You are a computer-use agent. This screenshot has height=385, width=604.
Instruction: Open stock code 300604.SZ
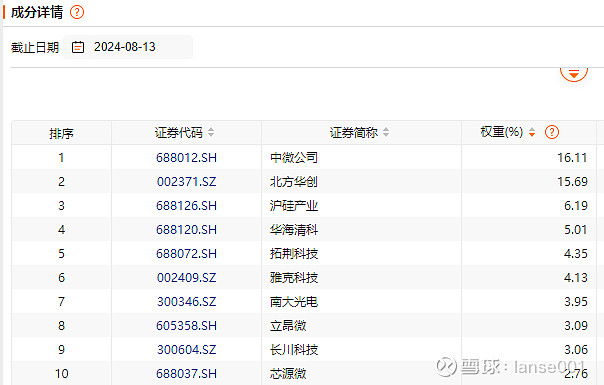186,350
